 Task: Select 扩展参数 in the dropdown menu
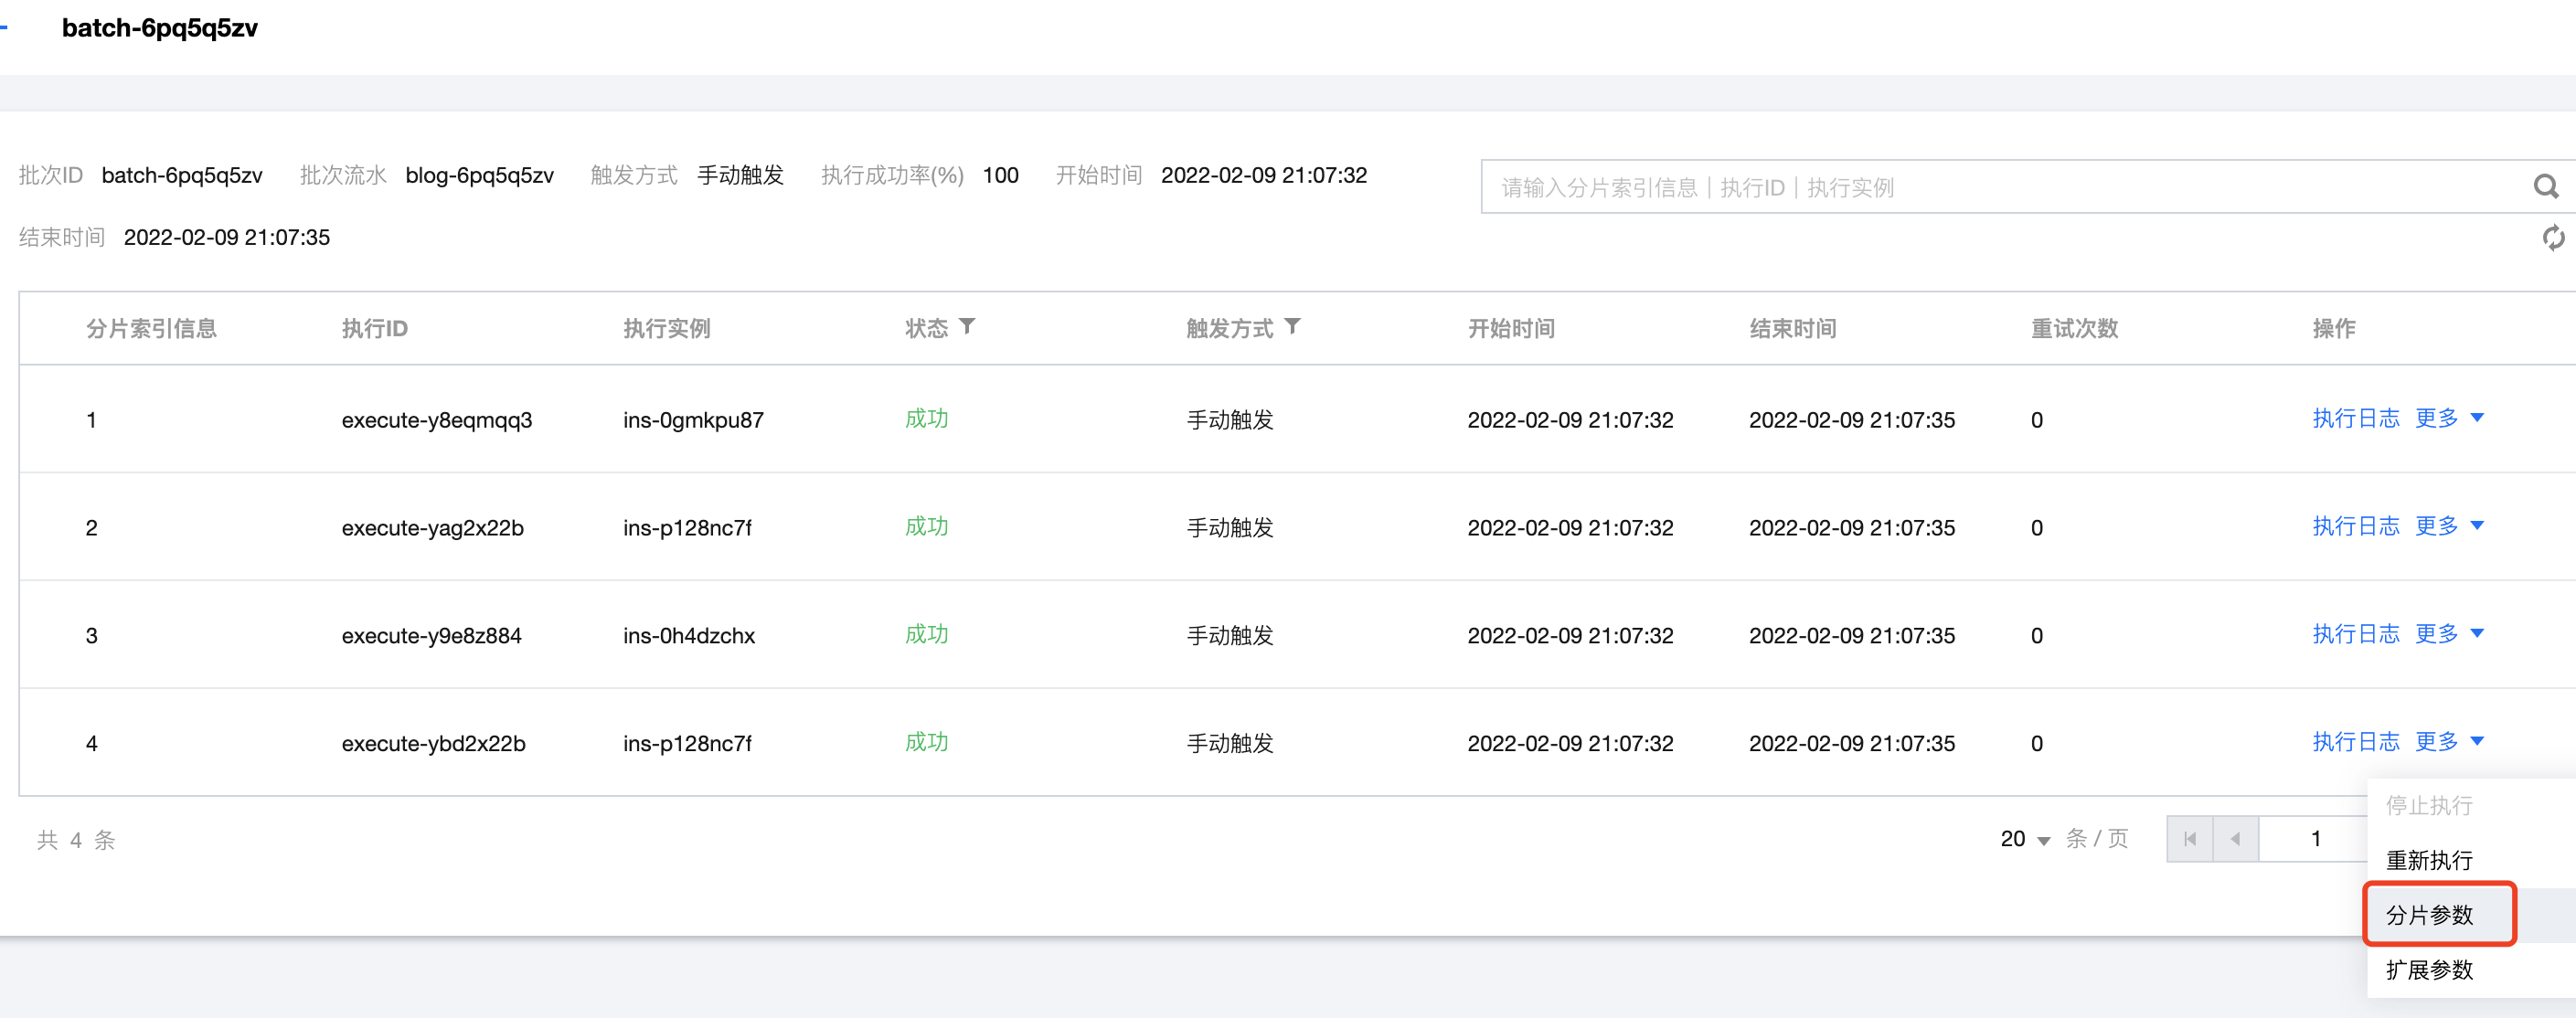click(x=2429, y=970)
